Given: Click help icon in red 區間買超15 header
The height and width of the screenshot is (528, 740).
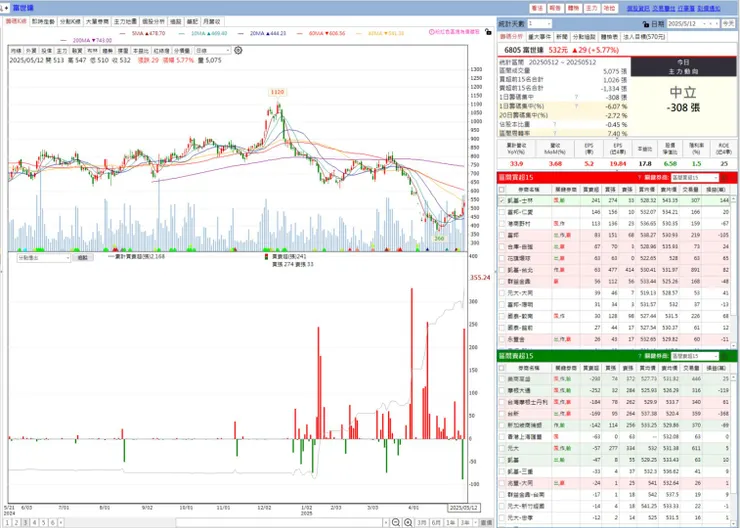Looking at the screenshot, I should tap(639, 177).
